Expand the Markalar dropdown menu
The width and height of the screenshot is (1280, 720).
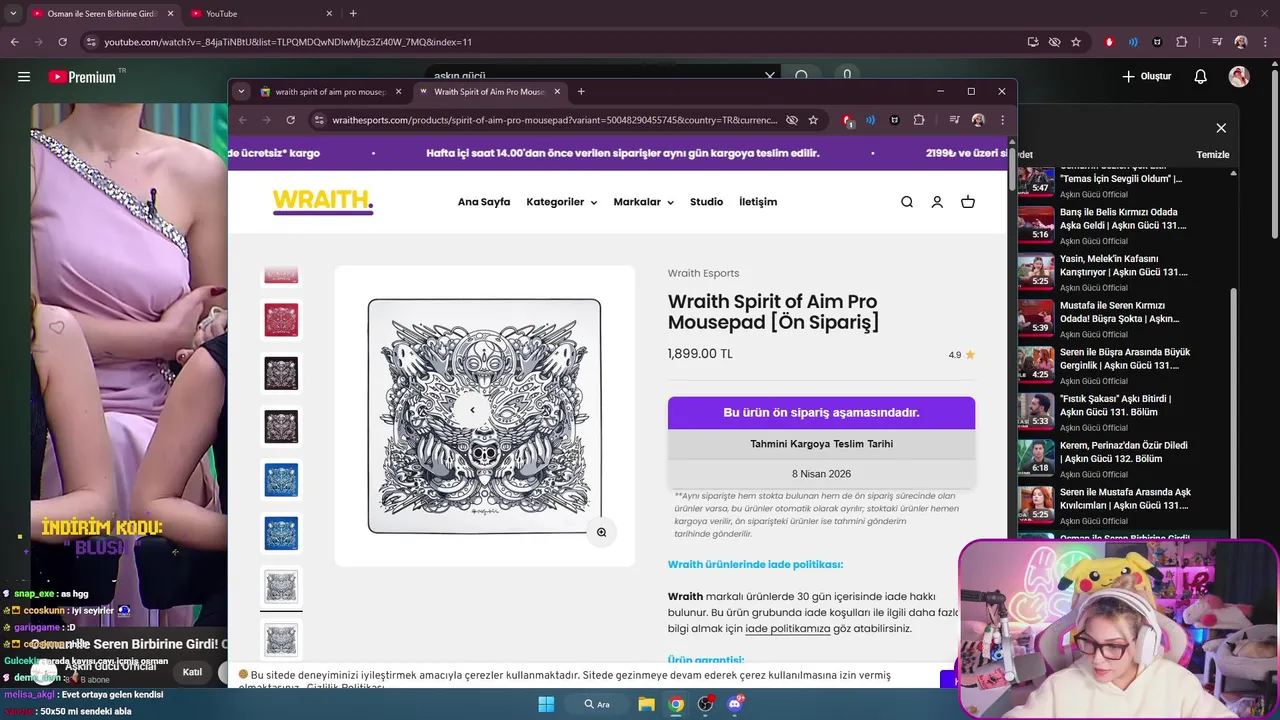(x=643, y=202)
